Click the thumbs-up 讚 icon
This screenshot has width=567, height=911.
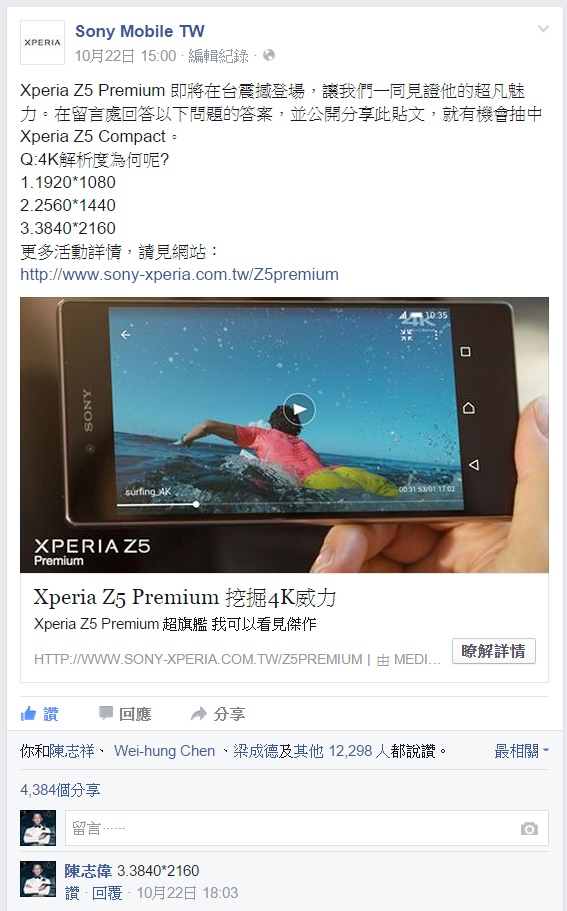pos(28,713)
